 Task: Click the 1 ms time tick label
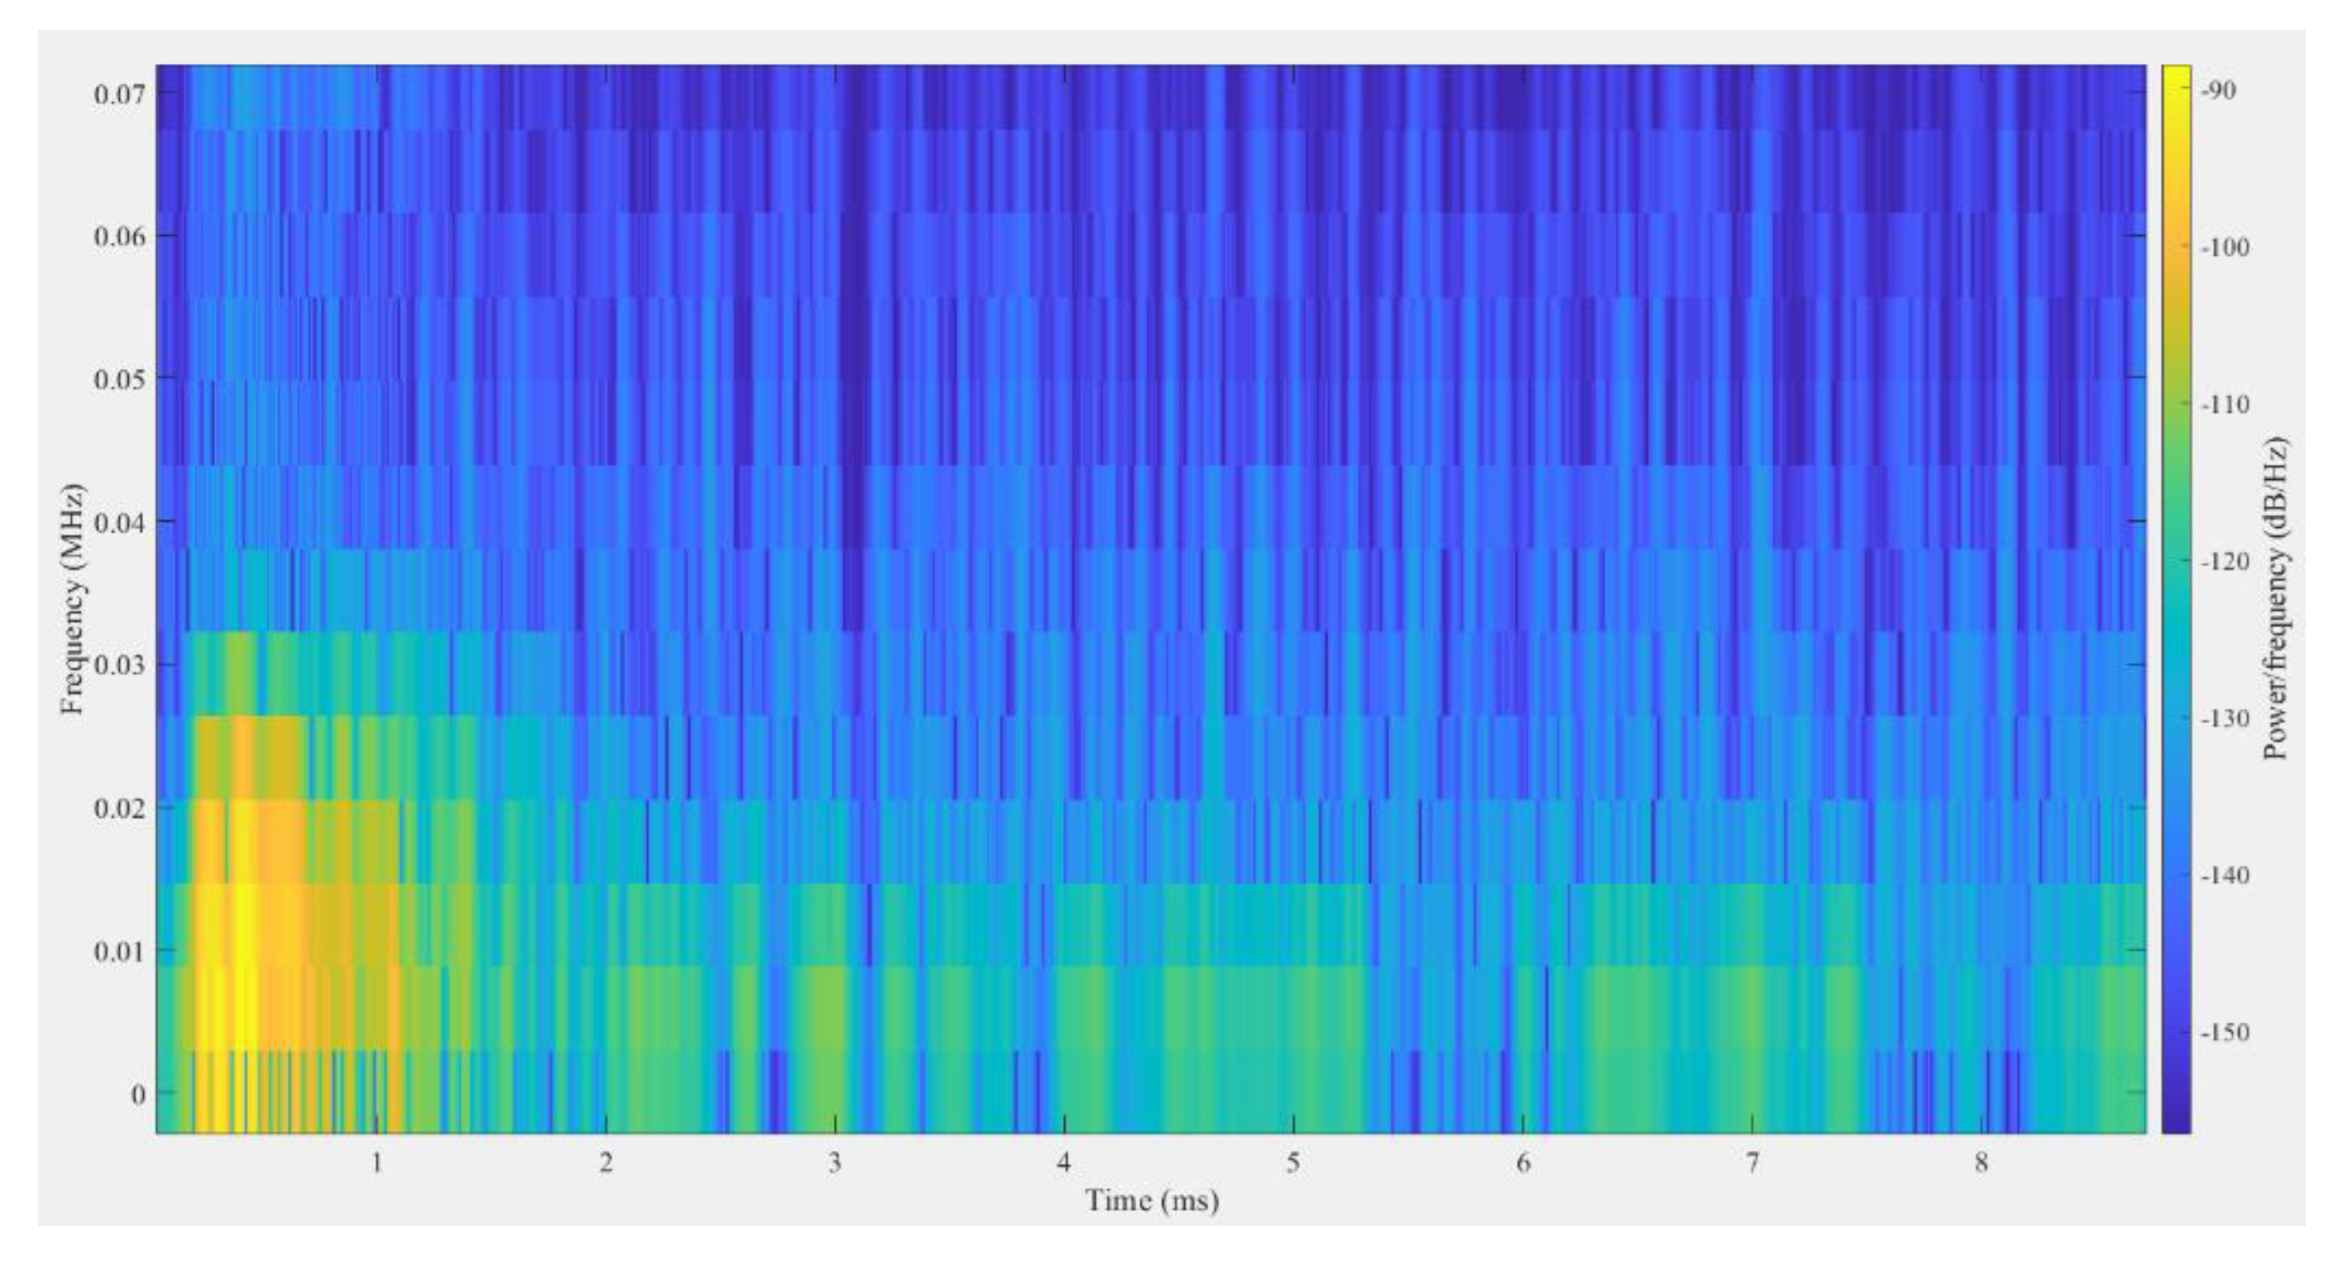point(377,1163)
